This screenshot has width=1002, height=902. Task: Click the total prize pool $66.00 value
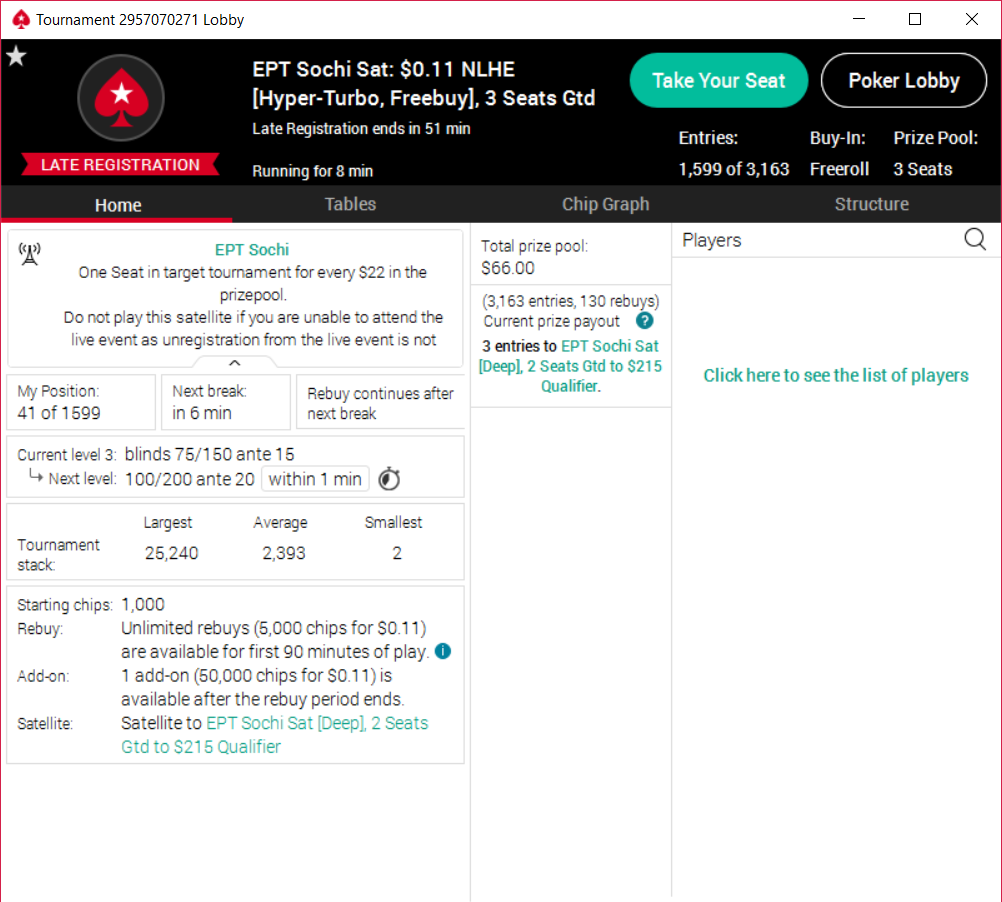(508, 268)
